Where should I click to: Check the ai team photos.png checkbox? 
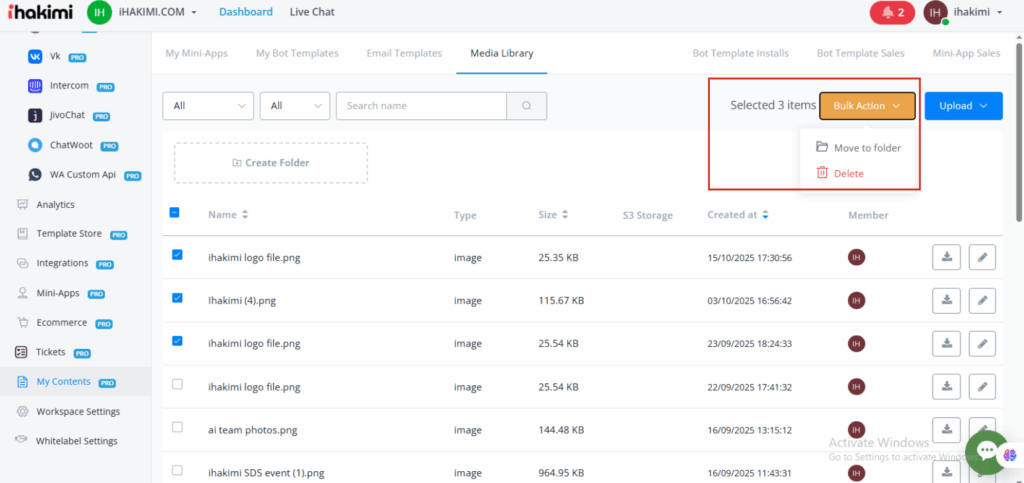(177, 427)
